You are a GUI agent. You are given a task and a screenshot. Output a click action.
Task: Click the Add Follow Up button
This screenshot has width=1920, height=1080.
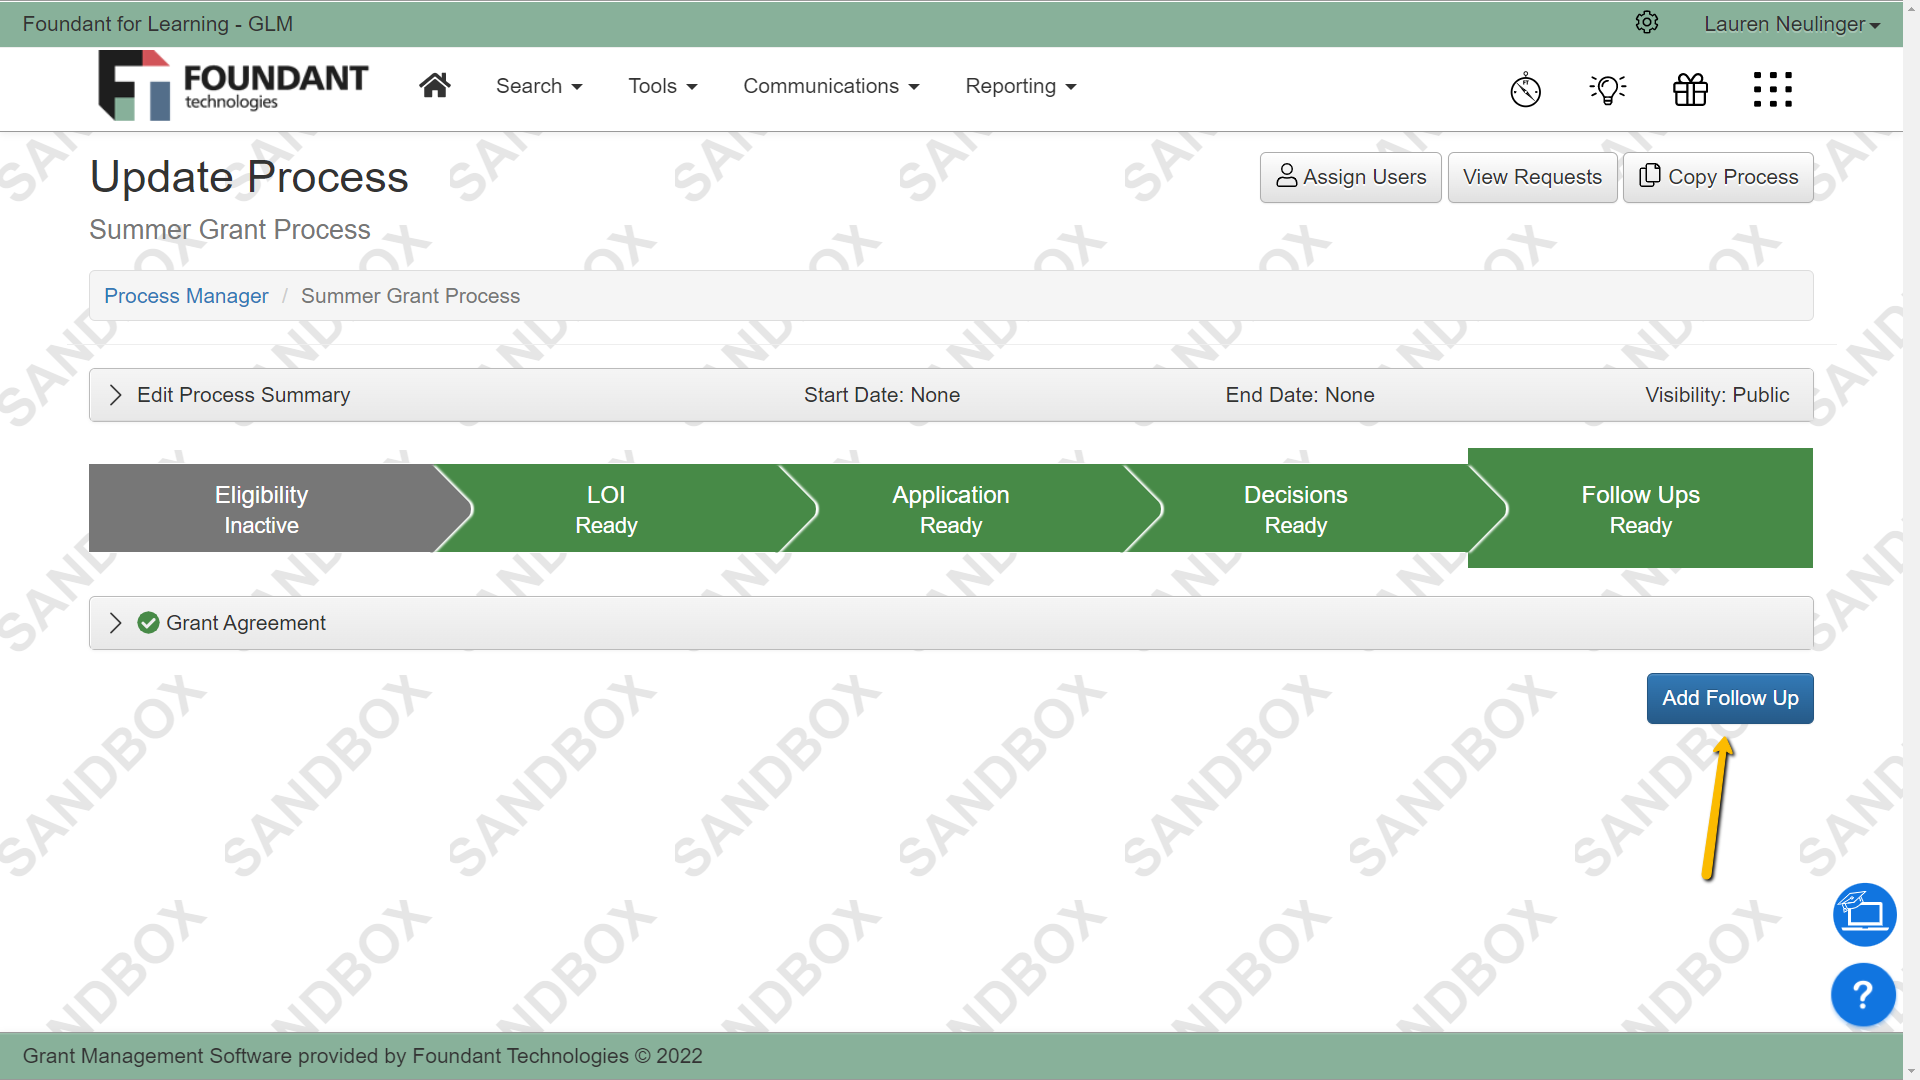pos(1729,698)
